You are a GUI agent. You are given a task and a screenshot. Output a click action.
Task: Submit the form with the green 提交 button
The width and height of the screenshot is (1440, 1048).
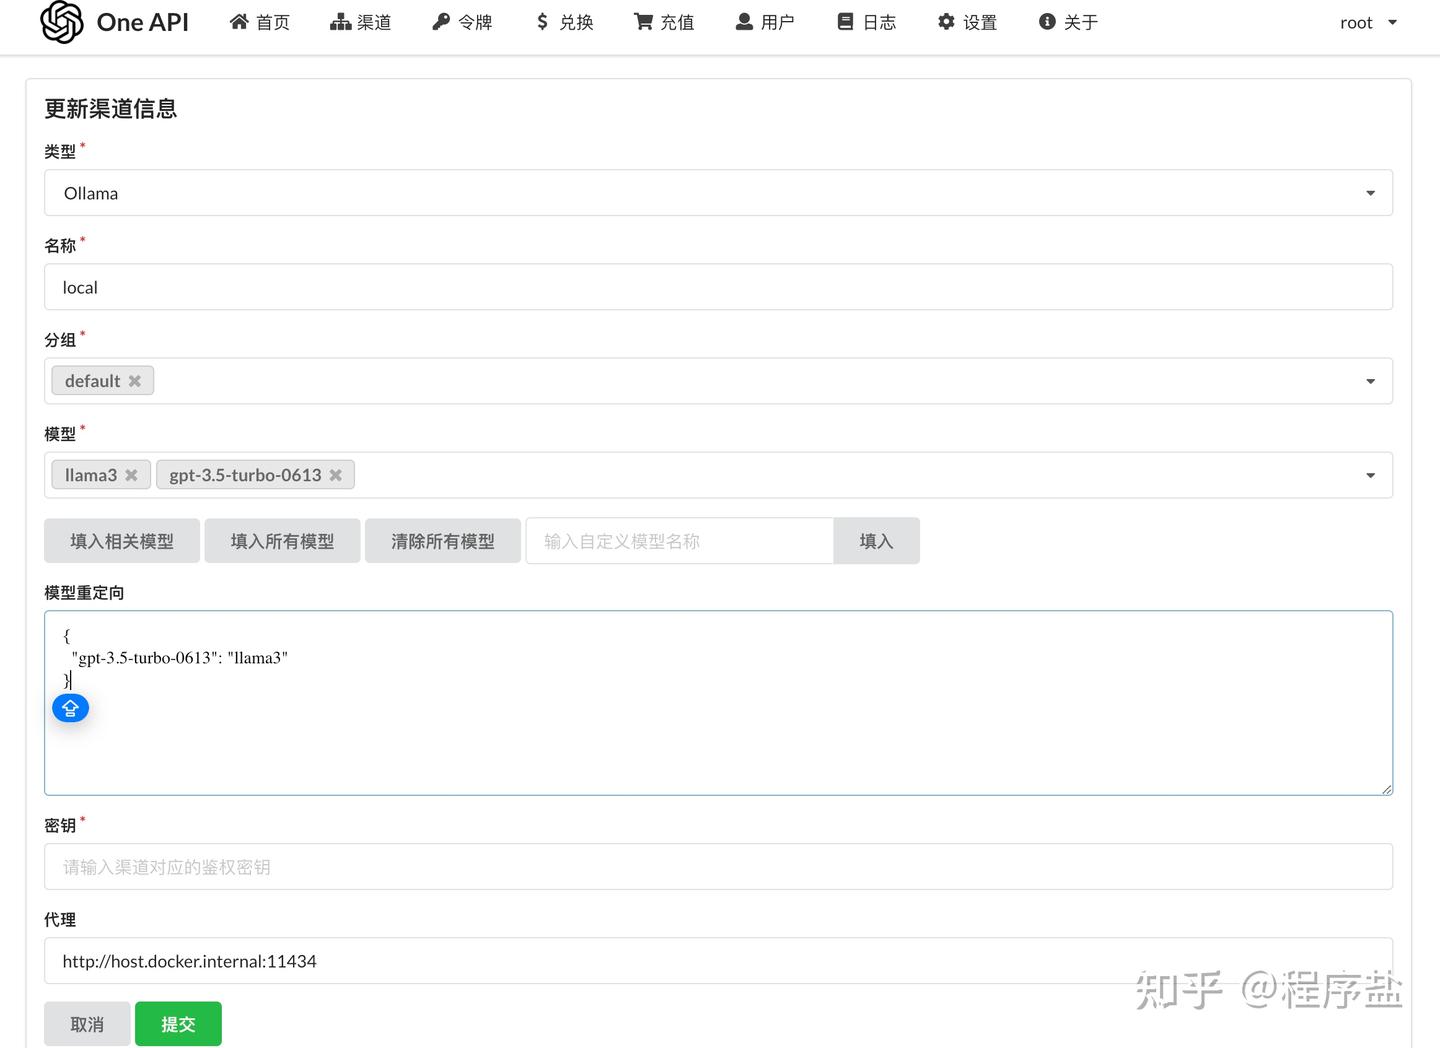[x=178, y=1023]
